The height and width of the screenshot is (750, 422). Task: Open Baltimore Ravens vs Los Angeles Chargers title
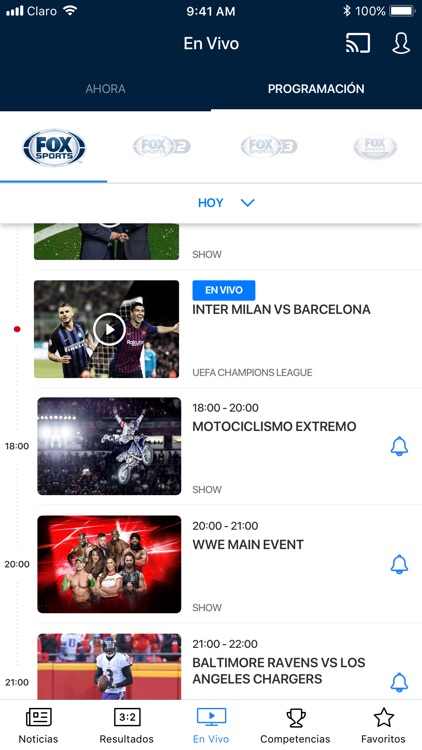[278, 671]
